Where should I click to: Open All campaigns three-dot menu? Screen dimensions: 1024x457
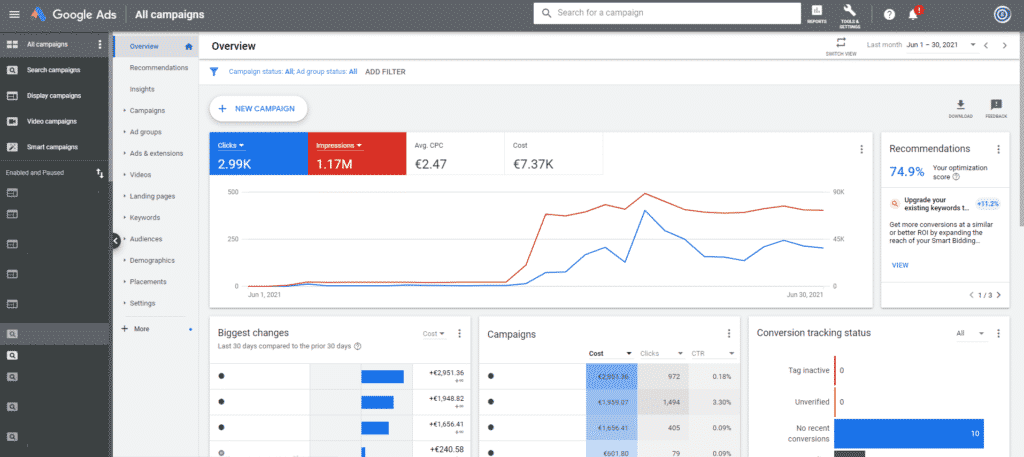pos(100,44)
